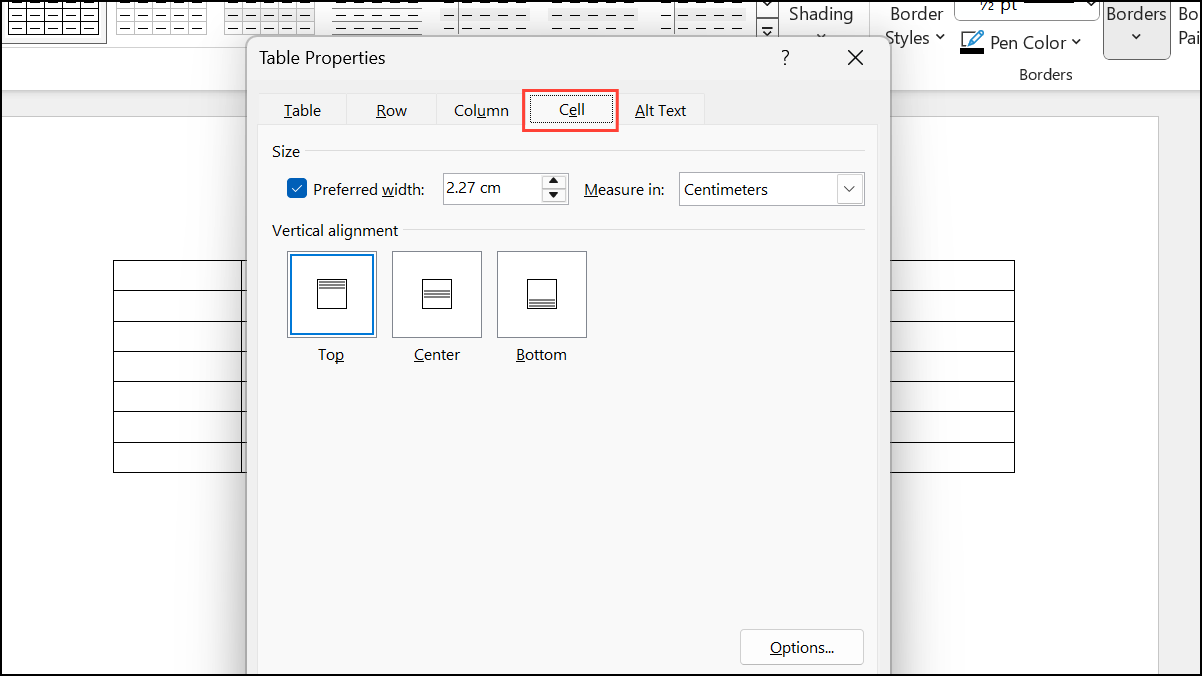This screenshot has height=676, width=1202.
Task: Open the Border Styles dropdown
Action: [x=915, y=26]
